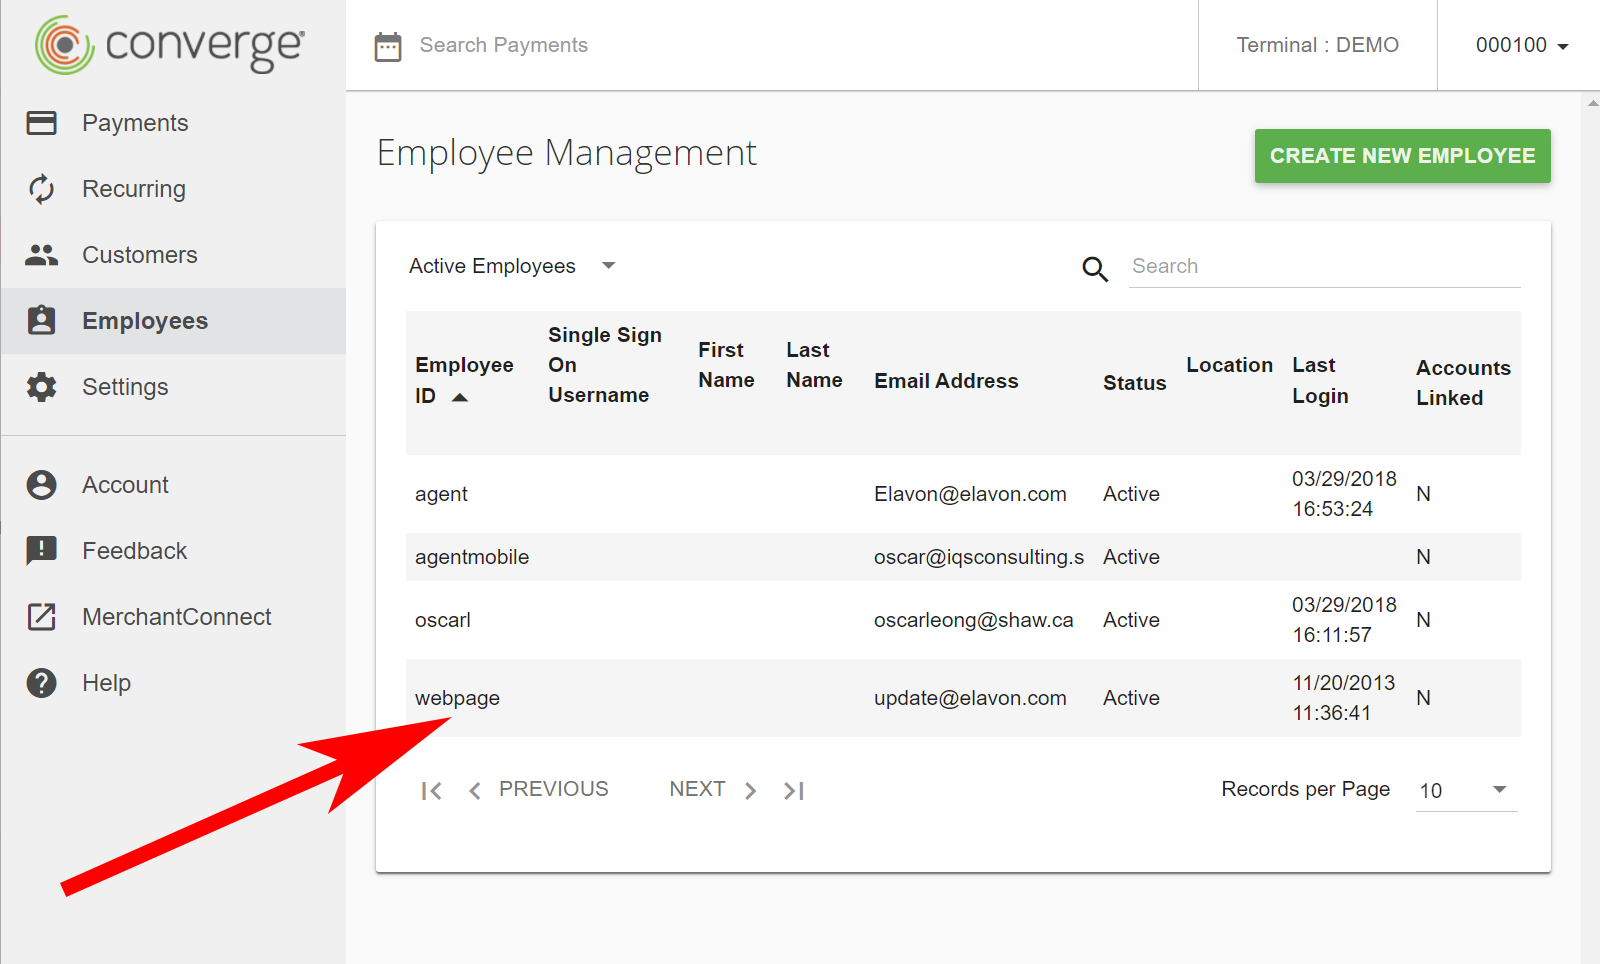The width and height of the screenshot is (1600, 964).
Task: Open Help in the sidebar
Action: point(173,683)
